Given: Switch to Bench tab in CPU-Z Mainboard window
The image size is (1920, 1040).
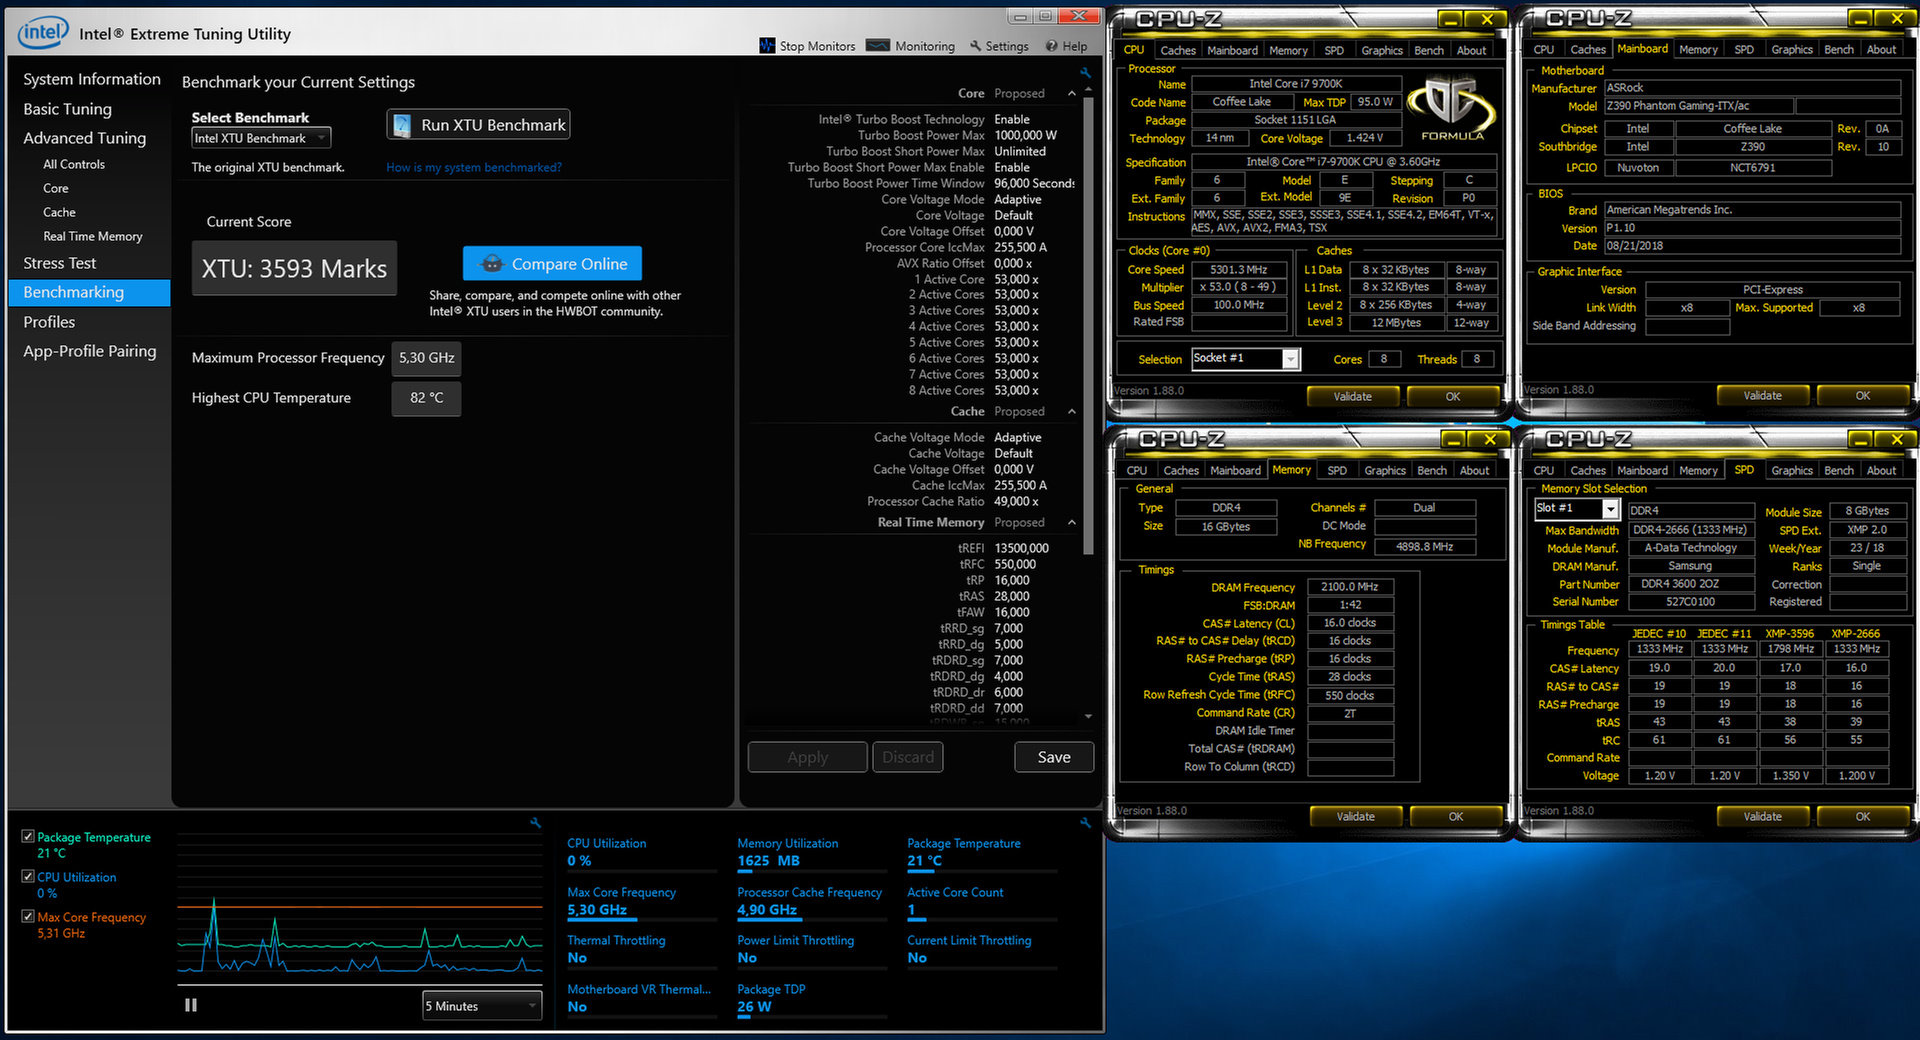Looking at the screenshot, I should [1838, 49].
